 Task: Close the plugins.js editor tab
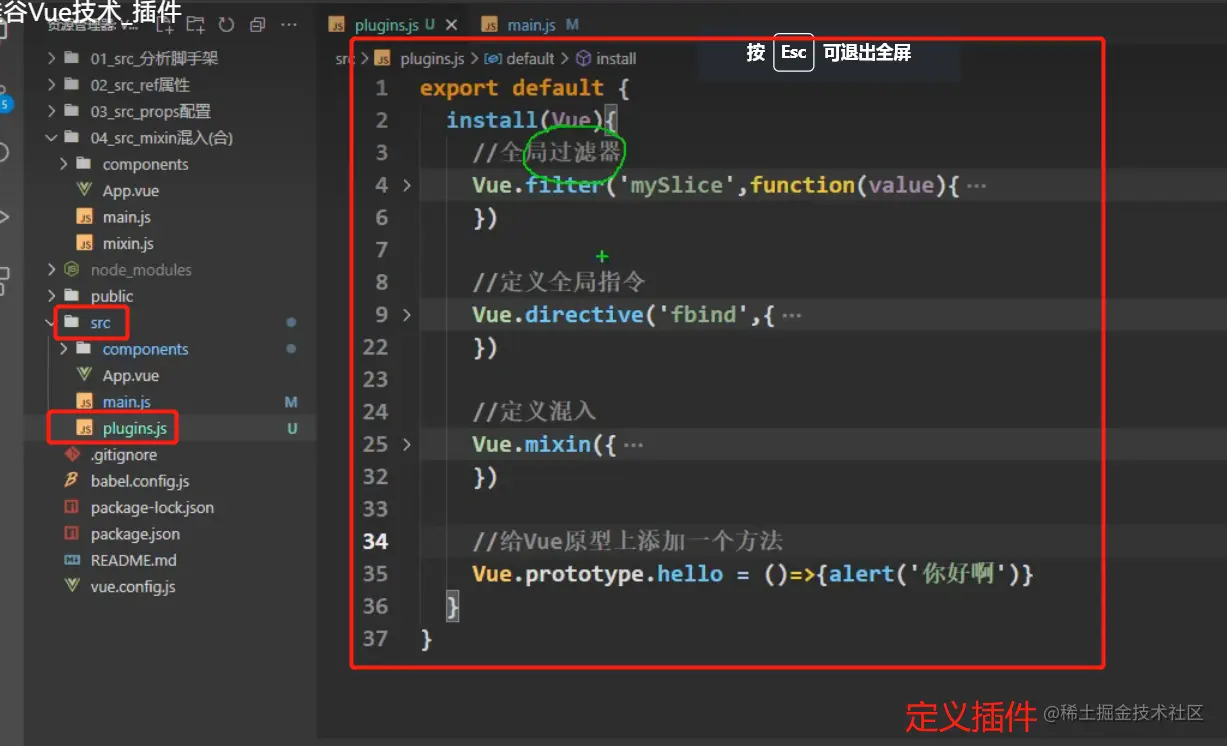pos(451,25)
